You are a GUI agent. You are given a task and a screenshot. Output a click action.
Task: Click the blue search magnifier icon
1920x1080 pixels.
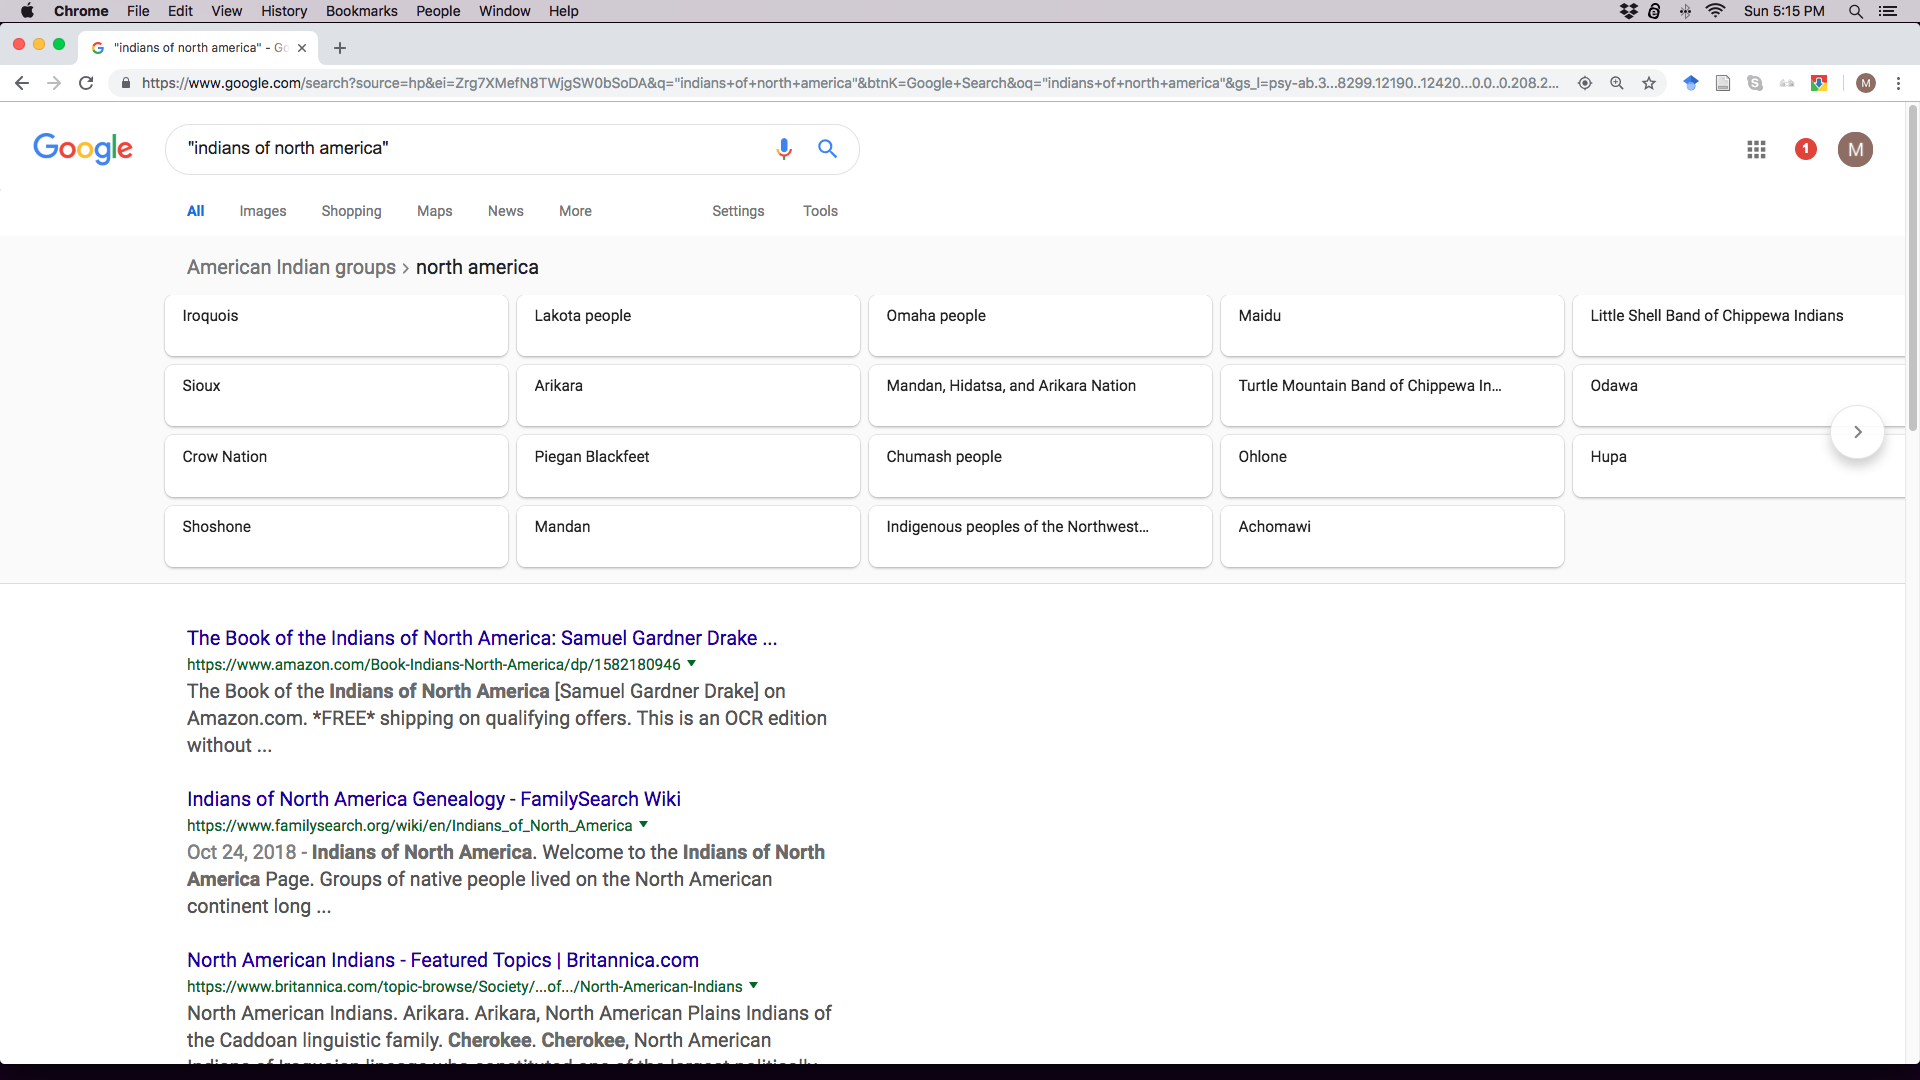[x=827, y=149]
